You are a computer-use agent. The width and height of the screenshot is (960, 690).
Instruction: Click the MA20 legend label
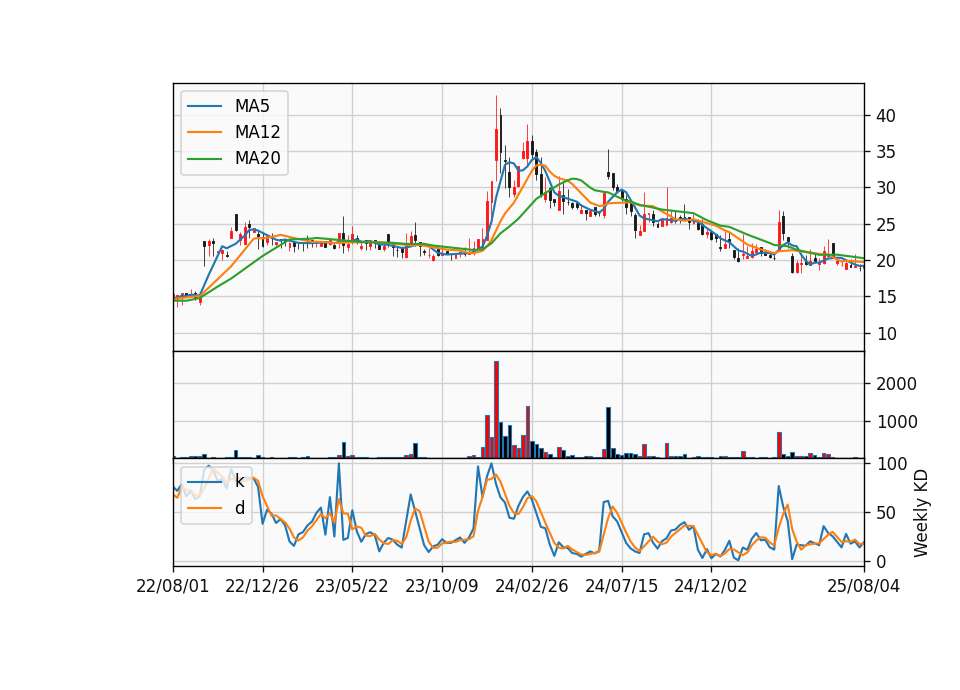257,159
